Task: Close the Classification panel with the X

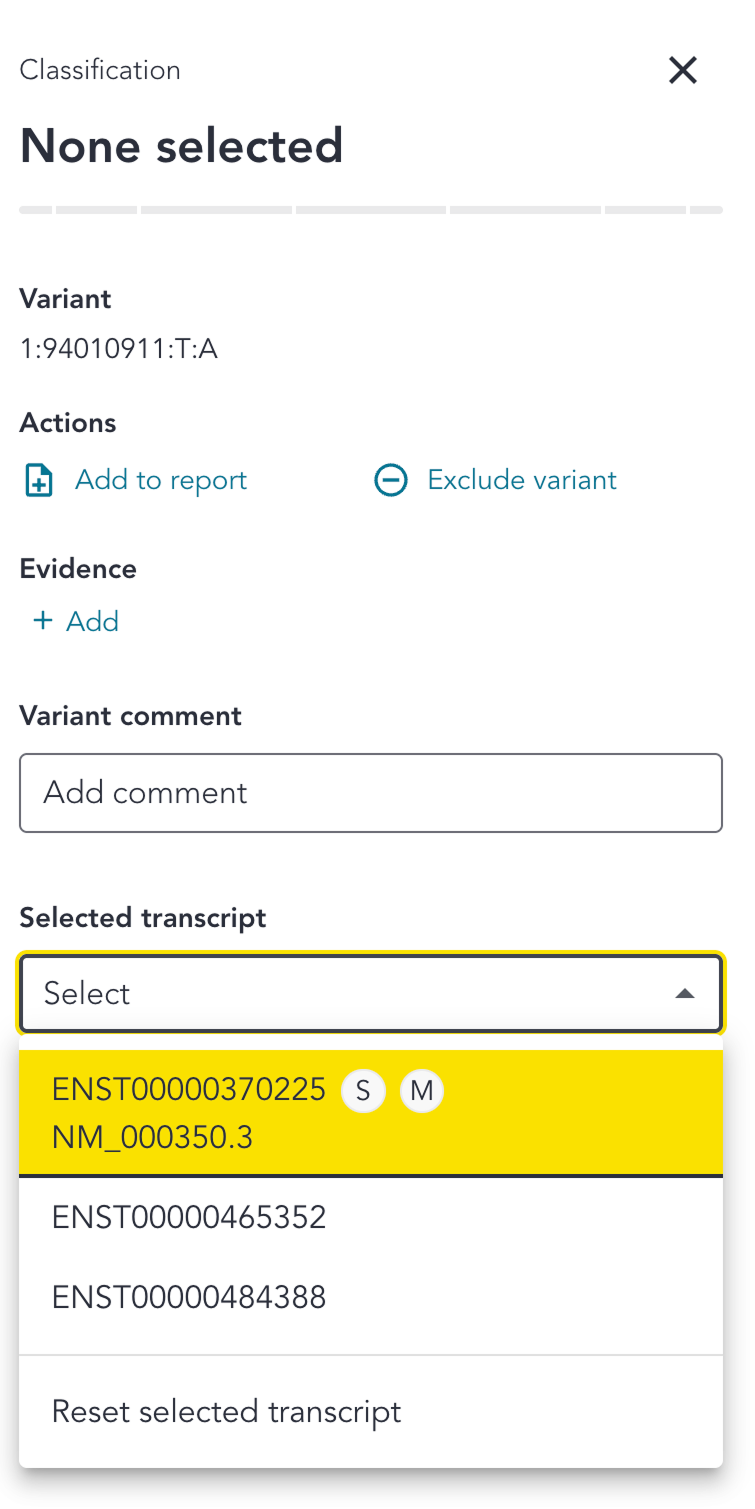Action: click(x=683, y=70)
